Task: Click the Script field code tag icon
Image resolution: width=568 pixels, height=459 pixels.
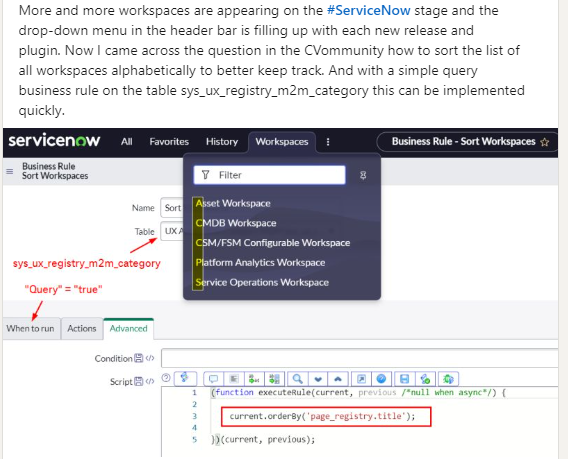Action: tap(150, 381)
